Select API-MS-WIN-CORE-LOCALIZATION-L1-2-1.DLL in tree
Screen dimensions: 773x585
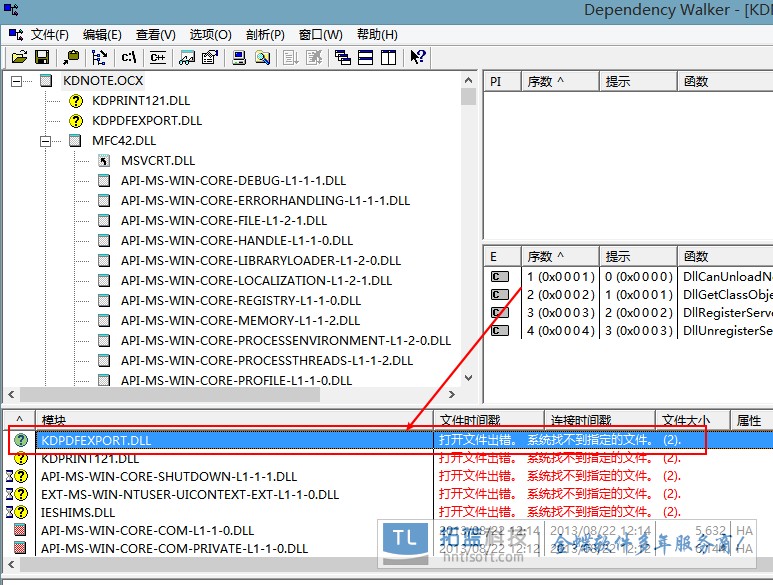pos(256,281)
